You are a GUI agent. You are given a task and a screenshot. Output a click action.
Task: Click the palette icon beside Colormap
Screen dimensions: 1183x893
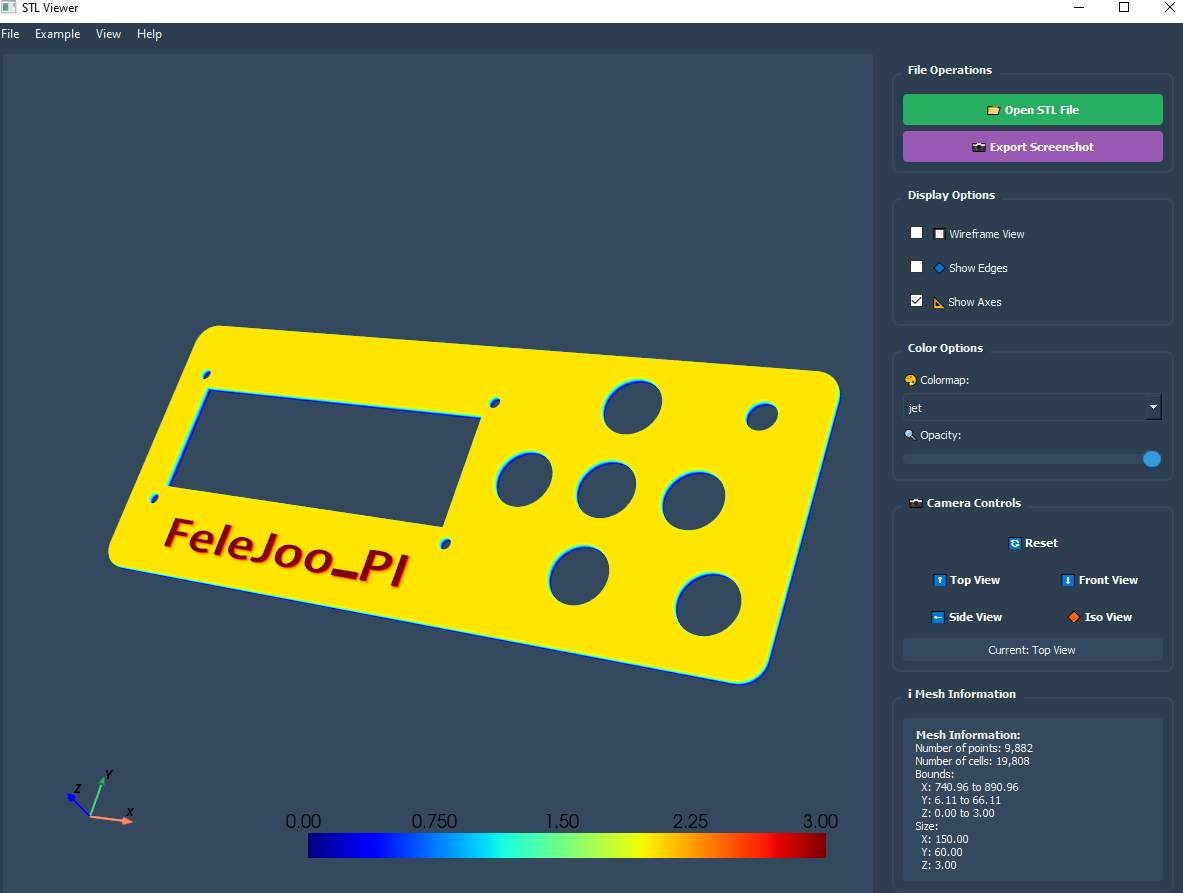(910, 380)
